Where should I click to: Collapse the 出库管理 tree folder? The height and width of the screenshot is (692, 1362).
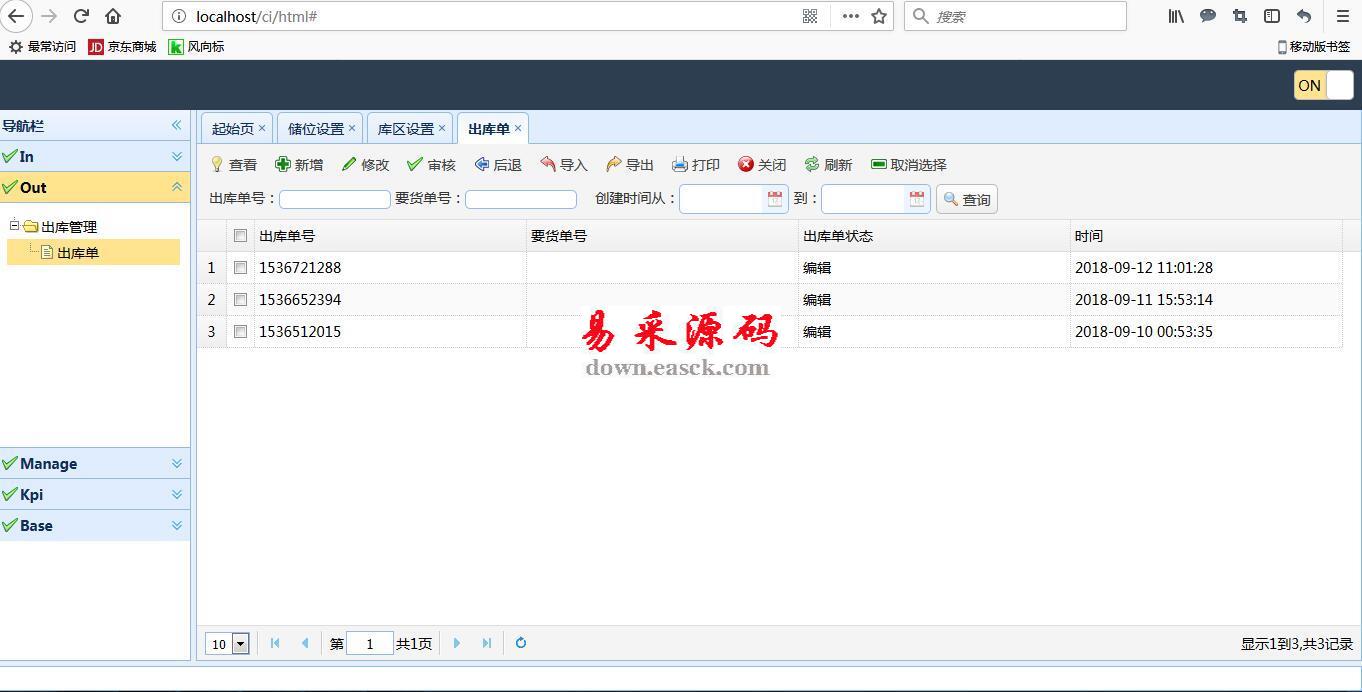point(15,226)
